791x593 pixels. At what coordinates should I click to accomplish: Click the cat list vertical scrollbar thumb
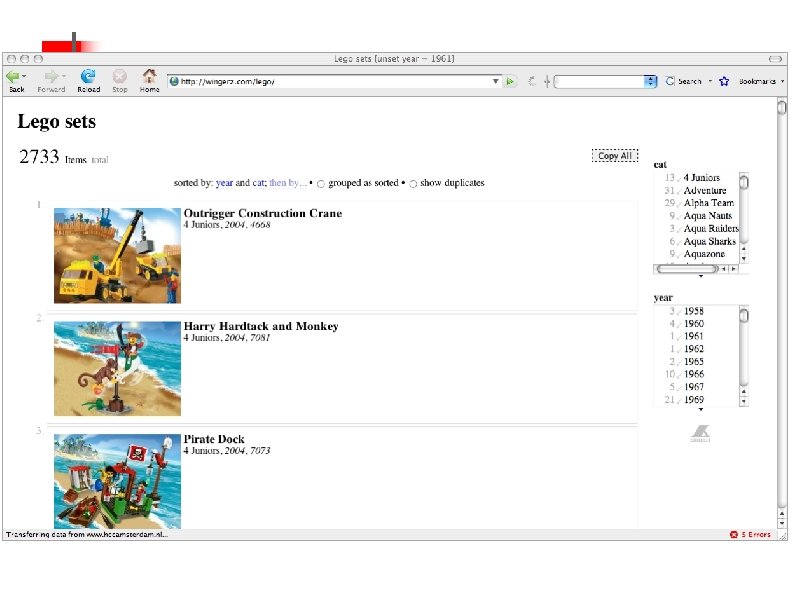[x=744, y=181]
